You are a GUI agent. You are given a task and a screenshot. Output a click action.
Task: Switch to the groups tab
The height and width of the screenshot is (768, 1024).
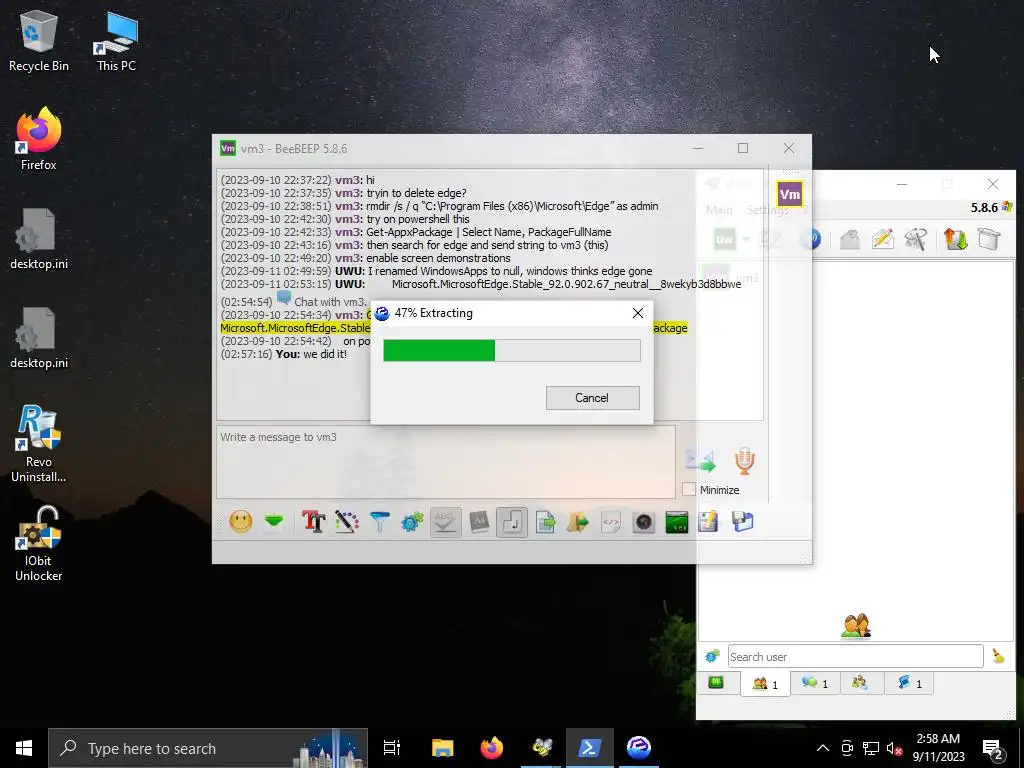860,683
